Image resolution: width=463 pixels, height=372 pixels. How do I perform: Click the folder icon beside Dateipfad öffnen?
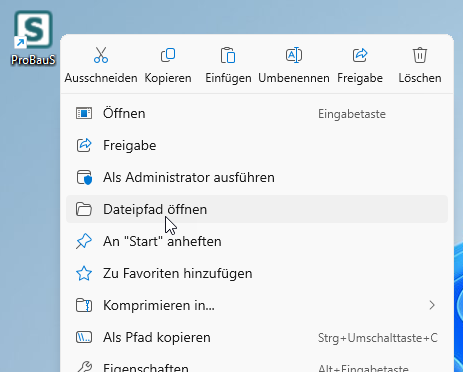84,209
